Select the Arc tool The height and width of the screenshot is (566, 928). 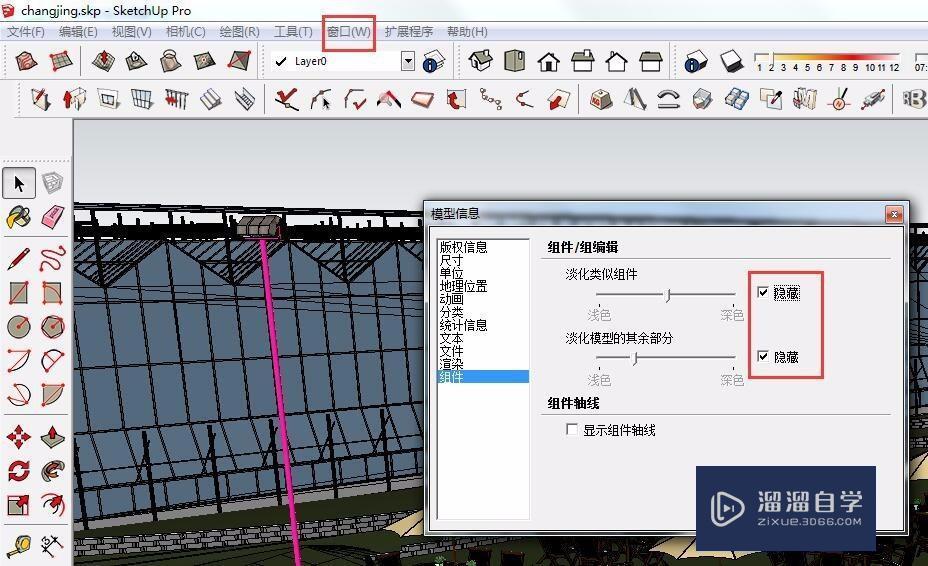(x=19, y=360)
